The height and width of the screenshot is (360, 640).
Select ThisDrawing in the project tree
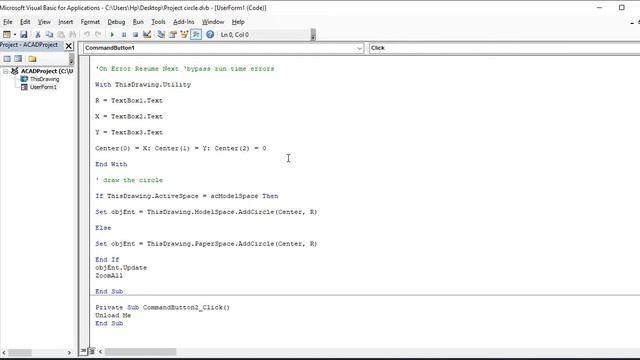click(44, 79)
